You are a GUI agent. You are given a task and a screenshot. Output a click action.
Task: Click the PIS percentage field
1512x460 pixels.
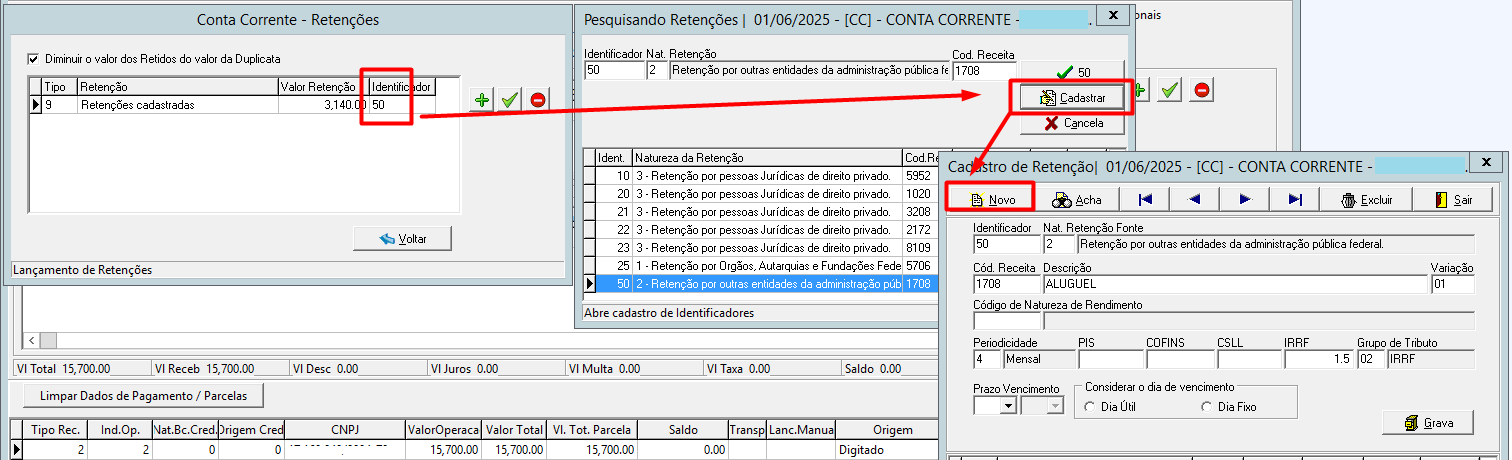pyautogui.click(x=1110, y=358)
